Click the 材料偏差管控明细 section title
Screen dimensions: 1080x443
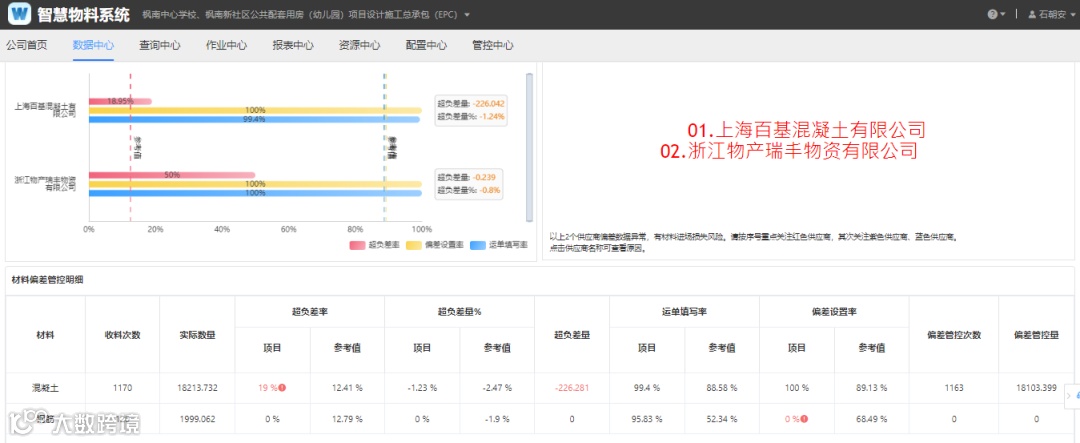(48, 280)
